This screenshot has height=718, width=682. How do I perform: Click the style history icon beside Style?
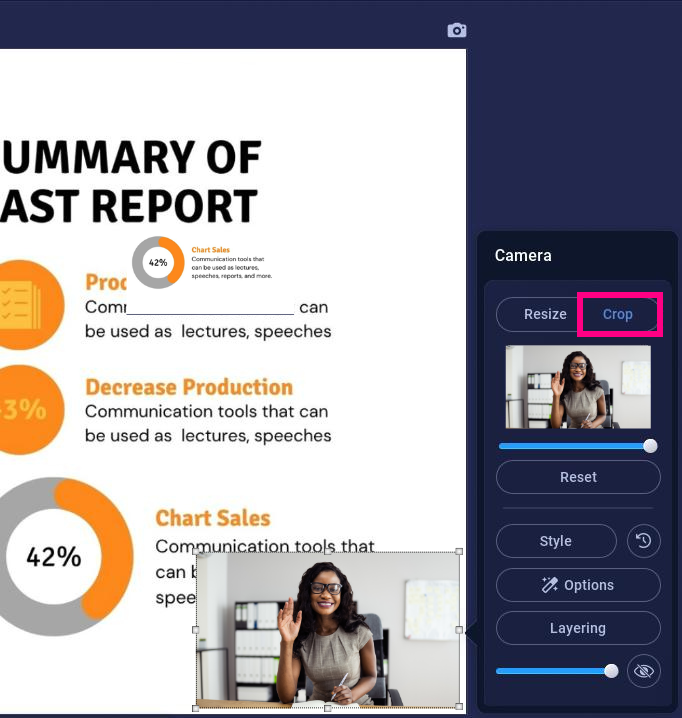click(x=644, y=541)
